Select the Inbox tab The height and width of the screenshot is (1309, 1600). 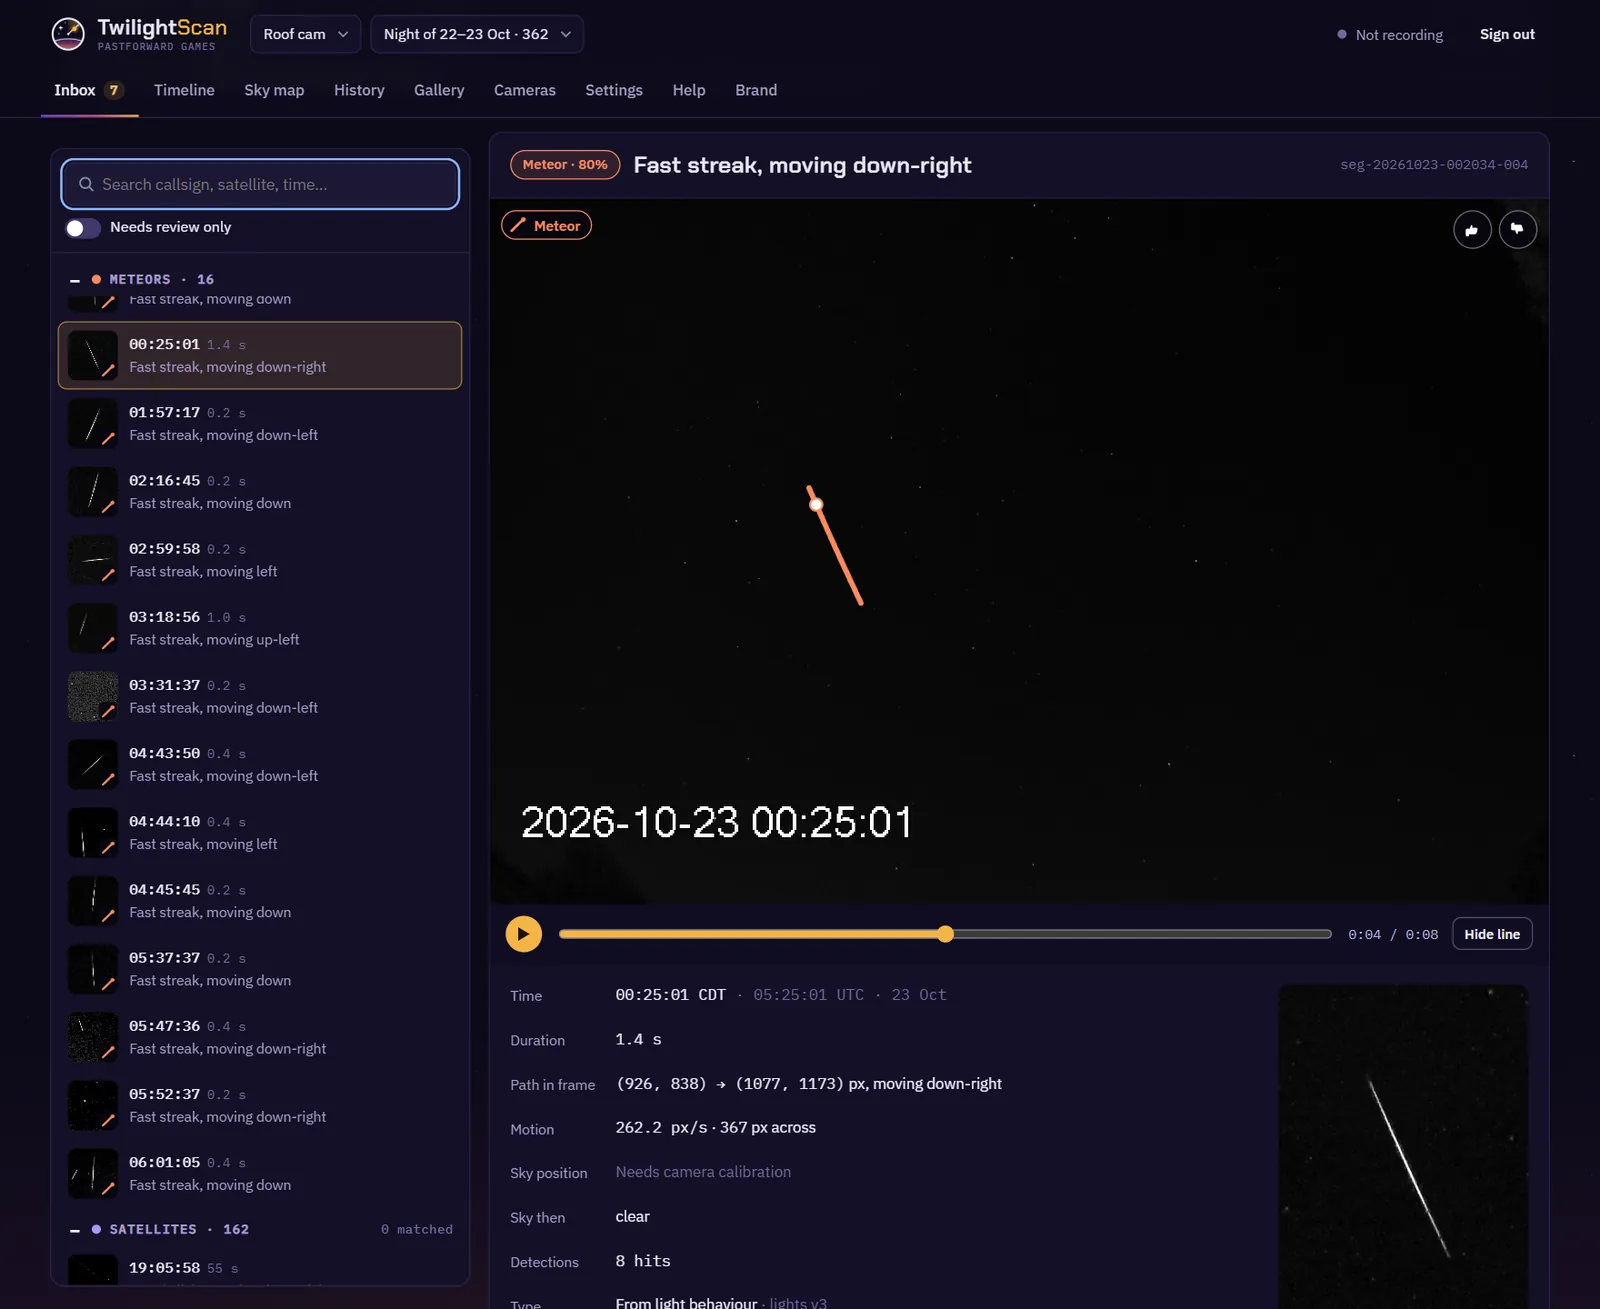click(89, 90)
